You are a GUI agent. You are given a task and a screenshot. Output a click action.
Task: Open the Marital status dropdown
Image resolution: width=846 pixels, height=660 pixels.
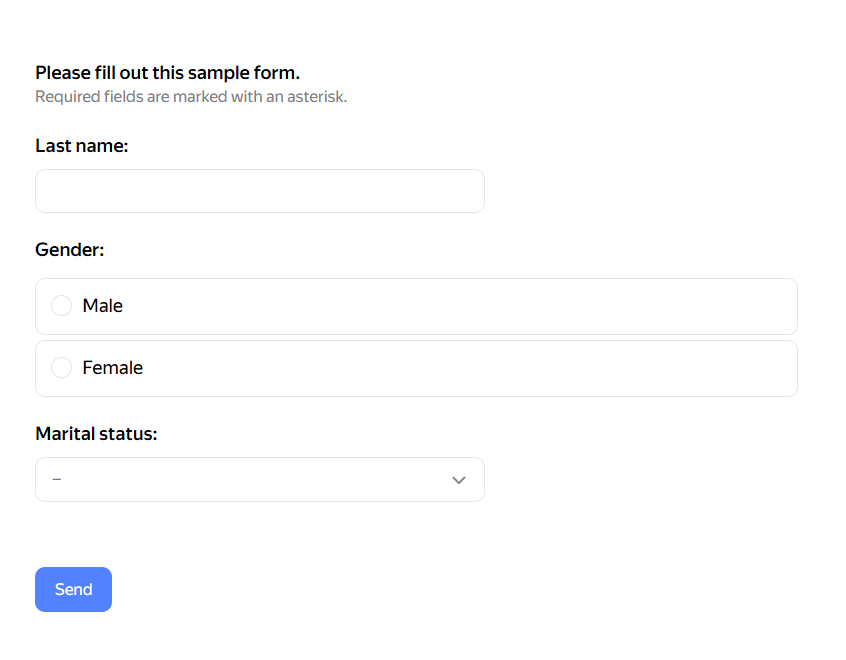point(259,480)
